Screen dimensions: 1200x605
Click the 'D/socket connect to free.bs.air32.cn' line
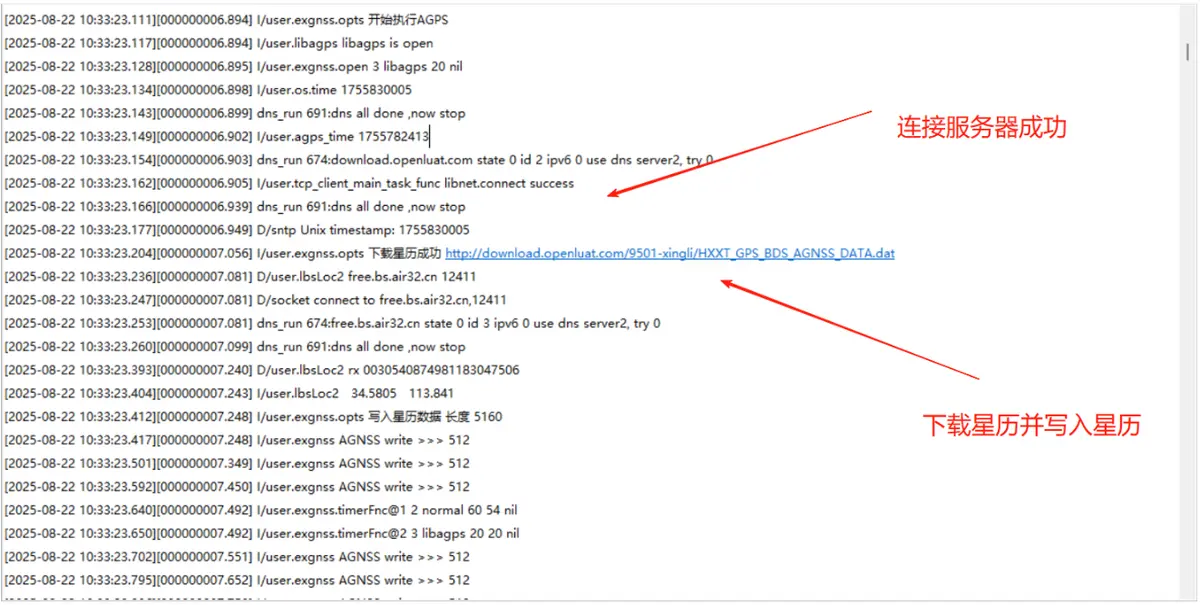coord(255,300)
